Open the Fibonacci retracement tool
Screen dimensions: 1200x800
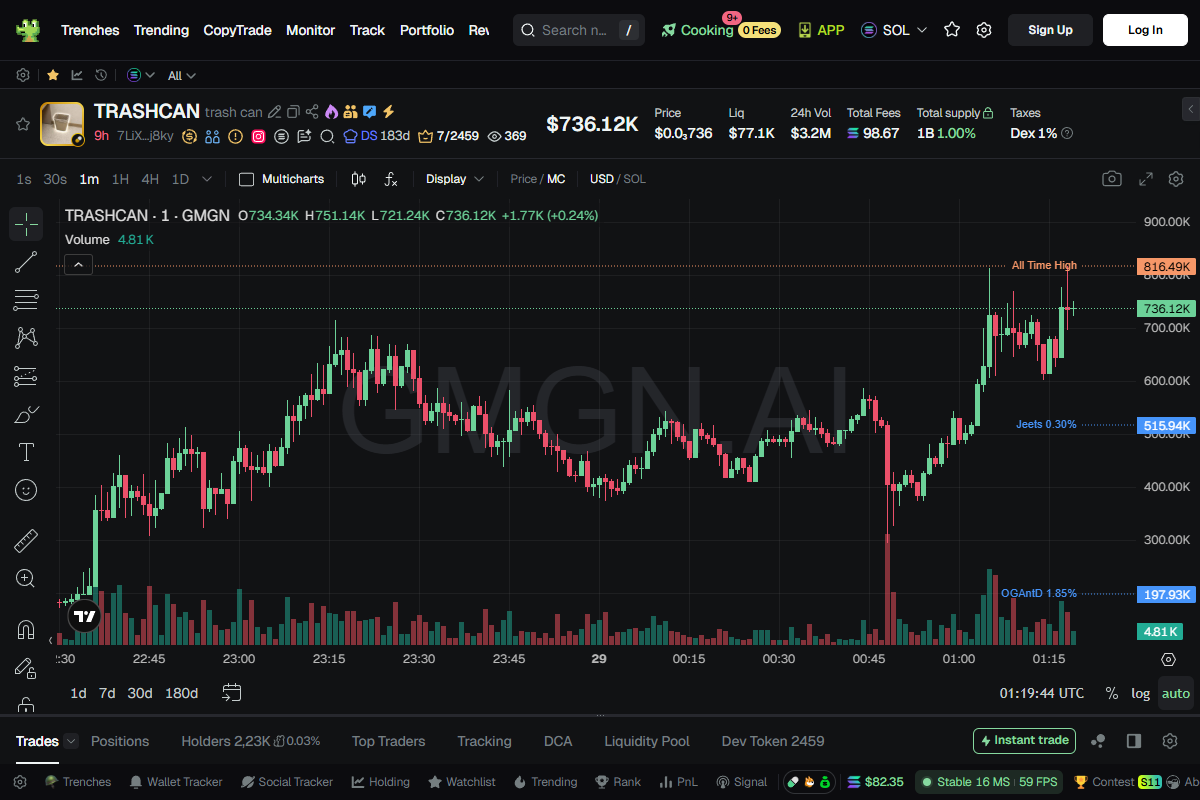[x=26, y=300]
